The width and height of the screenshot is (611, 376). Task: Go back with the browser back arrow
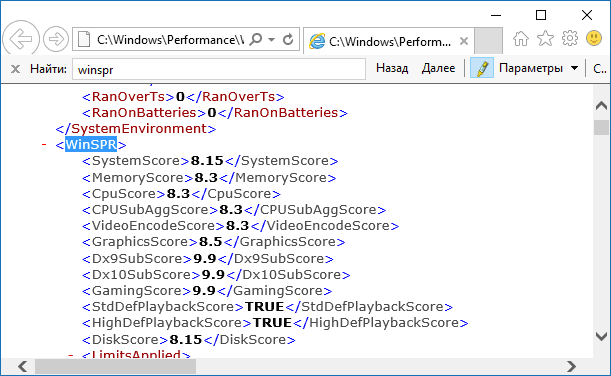(x=21, y=39)
